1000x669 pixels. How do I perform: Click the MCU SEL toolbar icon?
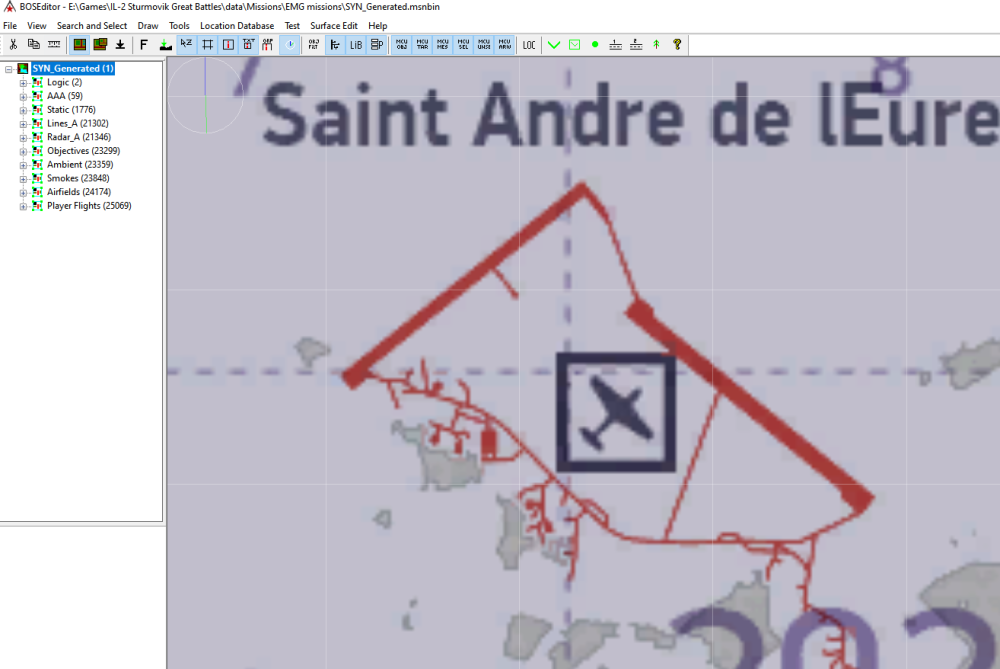(464, 45)
